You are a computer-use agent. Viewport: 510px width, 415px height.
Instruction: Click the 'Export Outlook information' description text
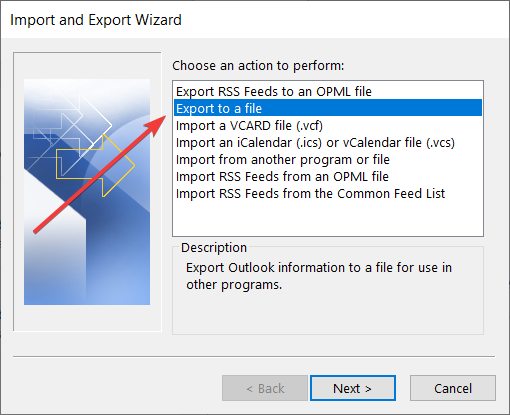(x=319, y=276)
